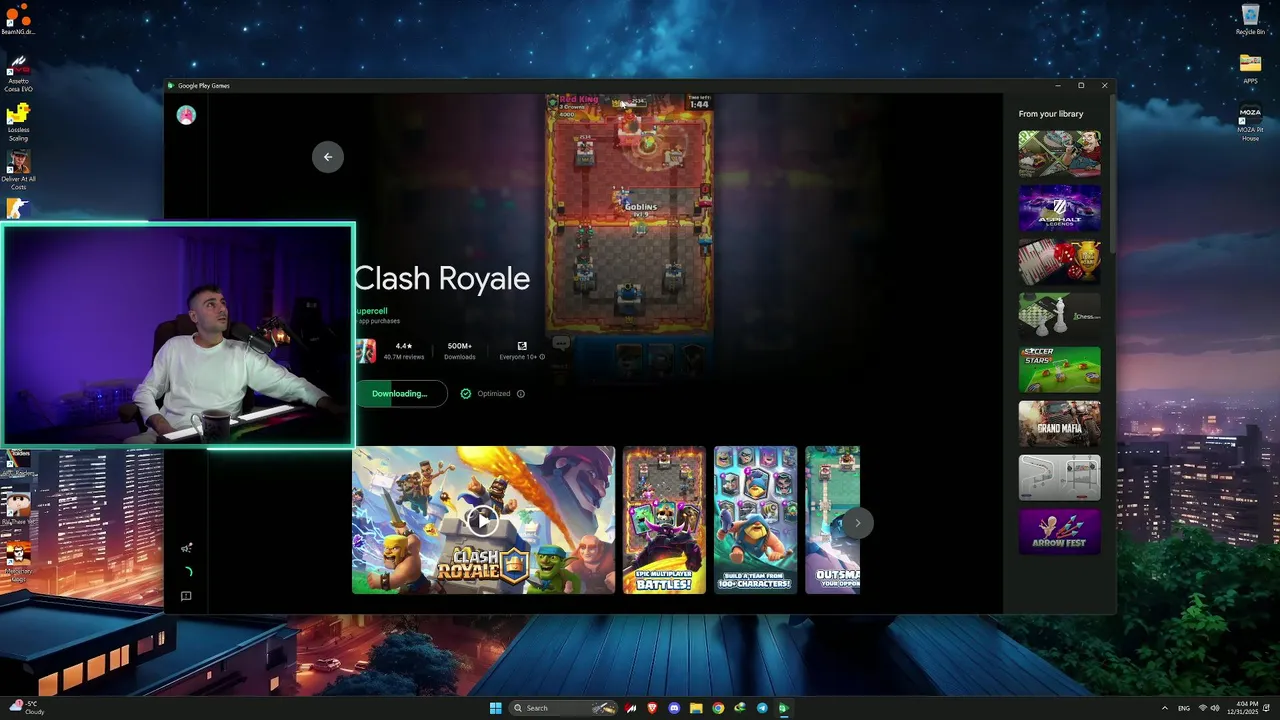The width and height of the screenshot is (1280, 720).
Task: Open Brave browser from the taskbar
Action: (x=652, y=708)
